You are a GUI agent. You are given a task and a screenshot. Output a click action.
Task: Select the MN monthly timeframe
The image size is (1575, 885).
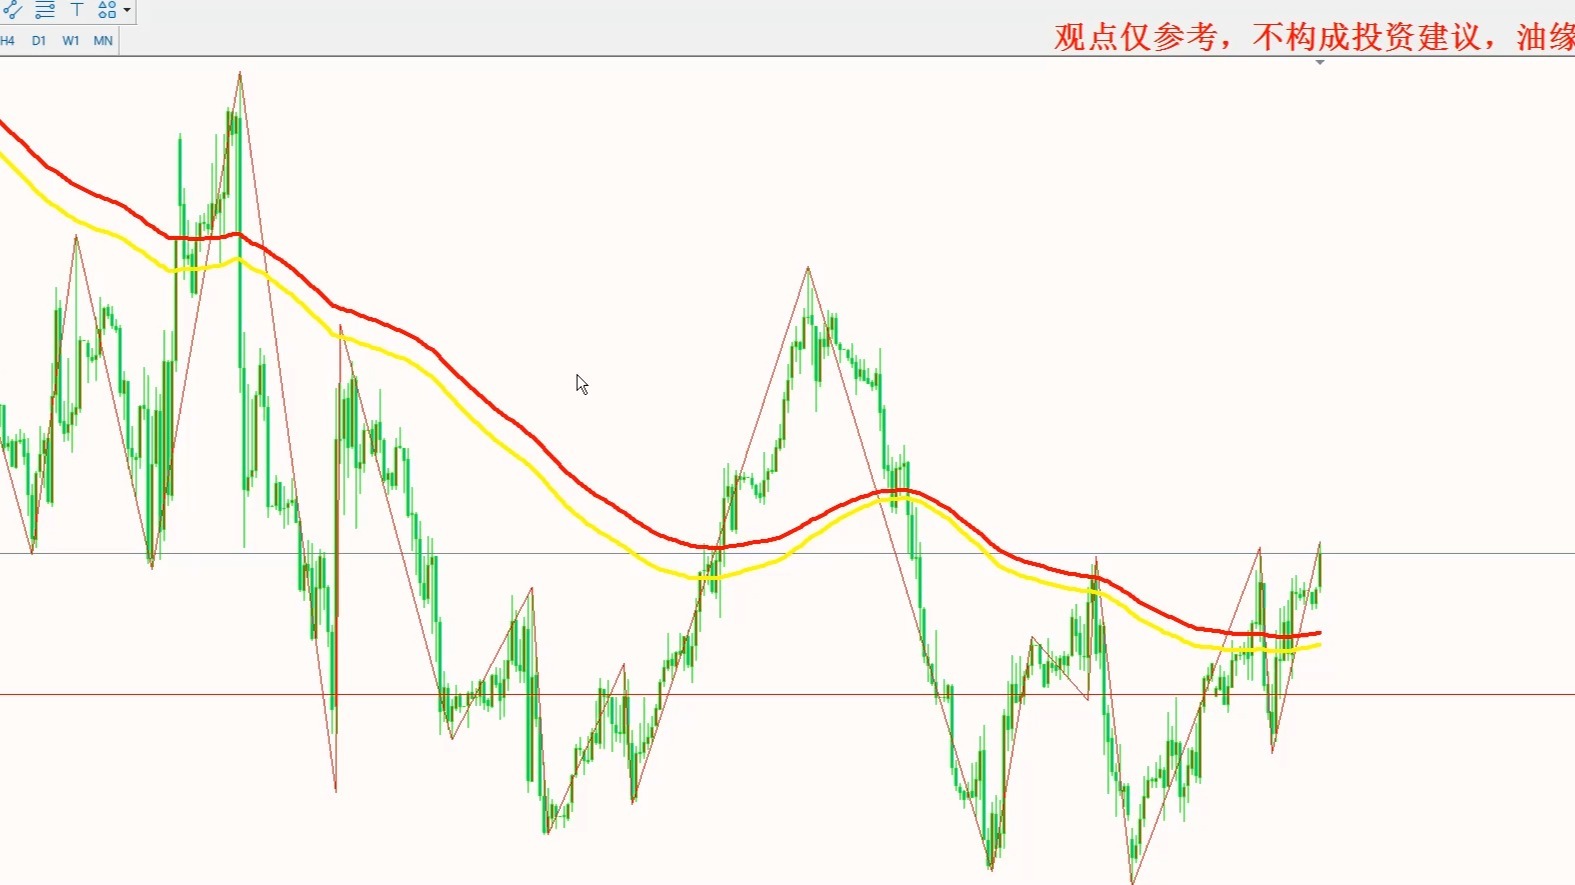(x=103, y=41)
